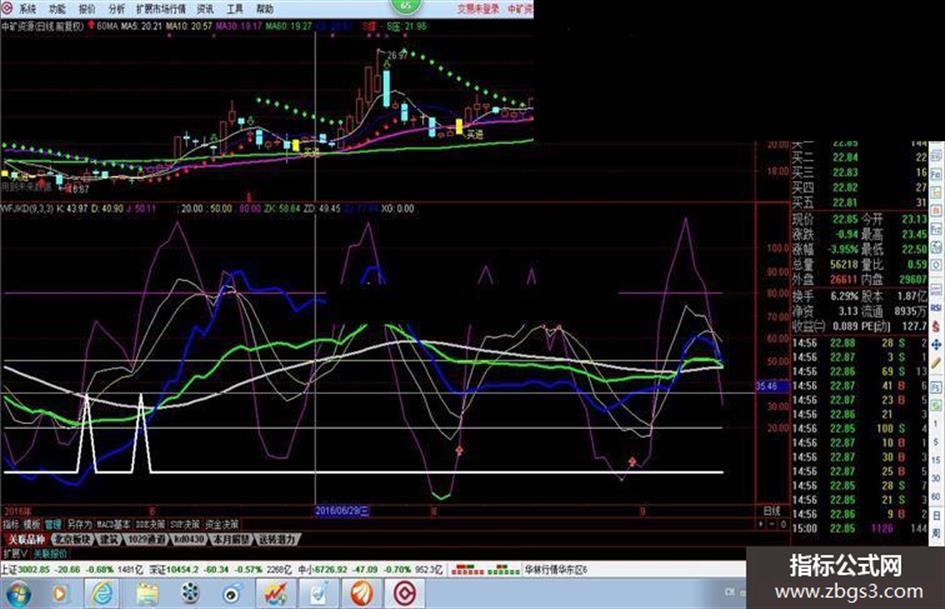Click the 管理 tab below chart
Image resolution: width=945 pixels, height=609 pixels.
pos(53,525)
